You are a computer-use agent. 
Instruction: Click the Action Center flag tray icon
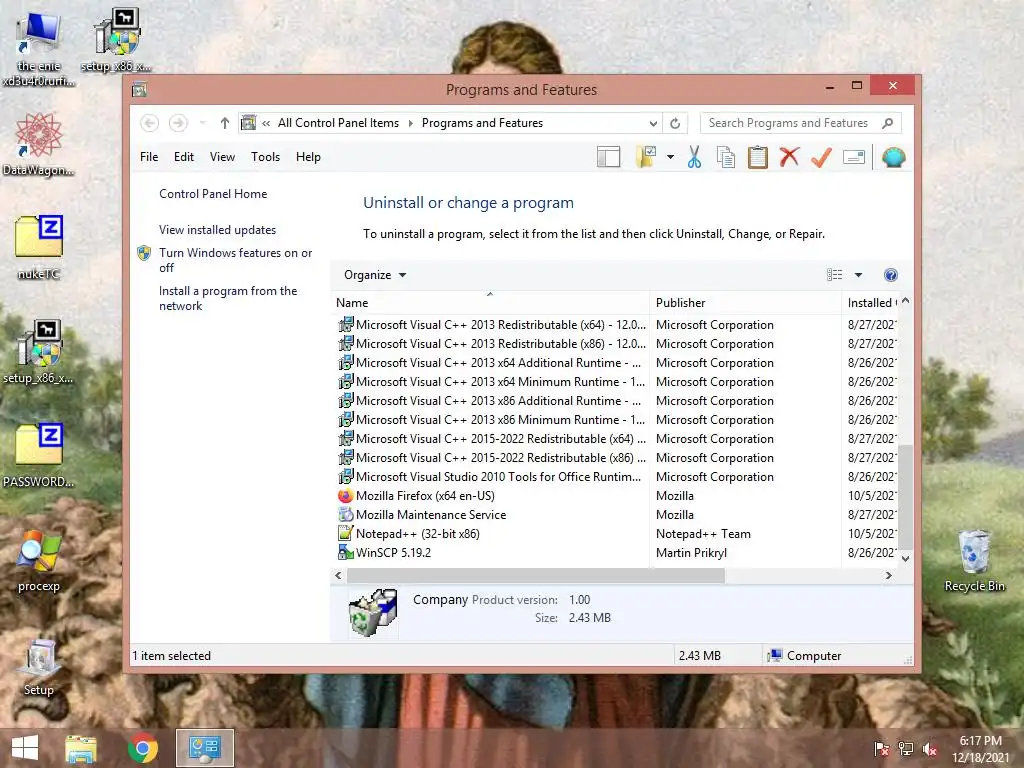tap(881, 749)
